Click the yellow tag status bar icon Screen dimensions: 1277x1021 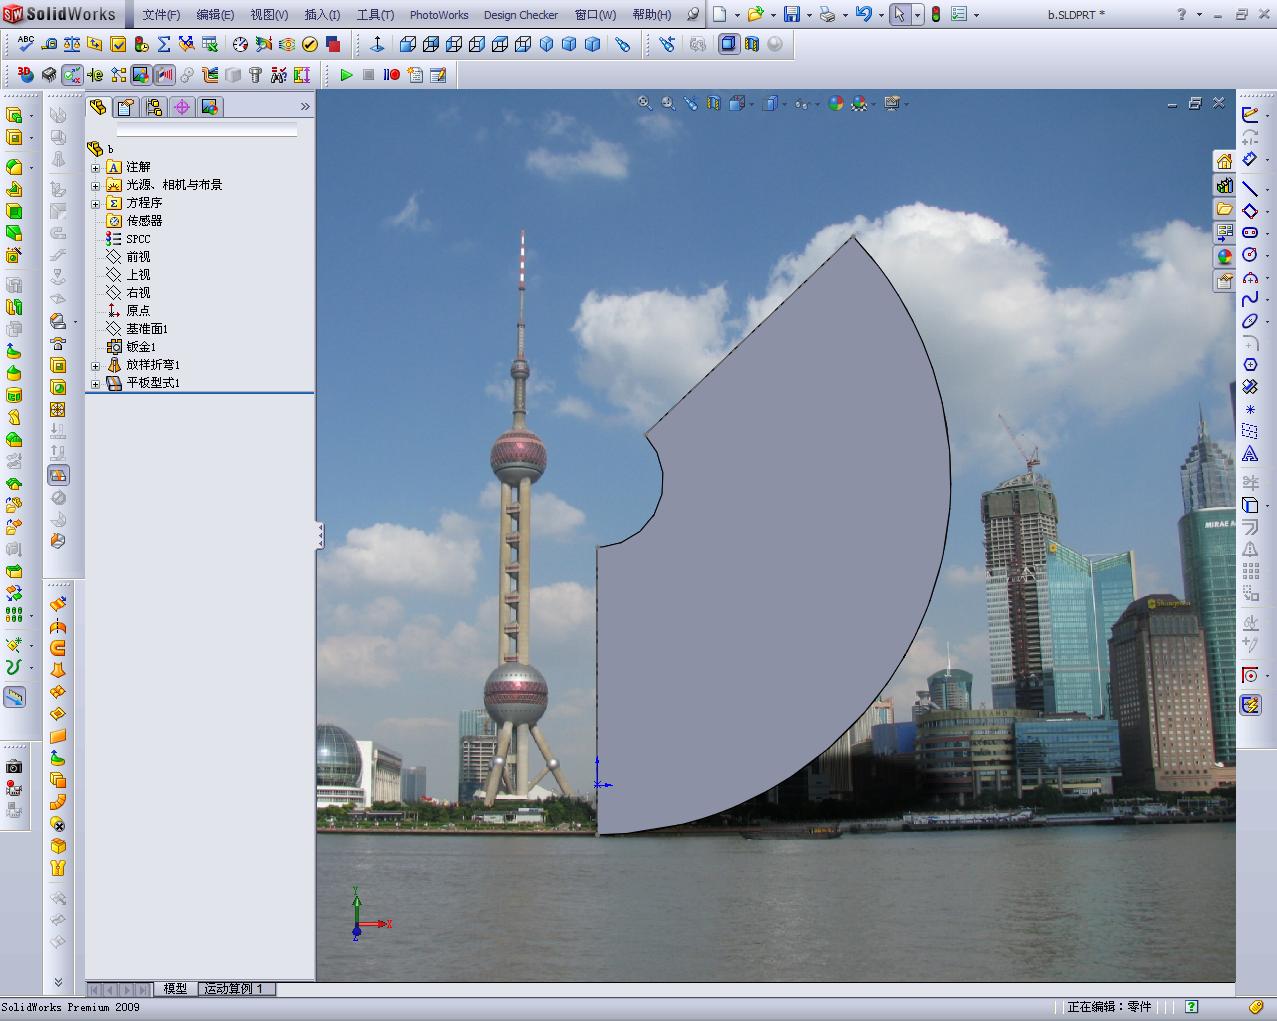tap(1256, 1007)
